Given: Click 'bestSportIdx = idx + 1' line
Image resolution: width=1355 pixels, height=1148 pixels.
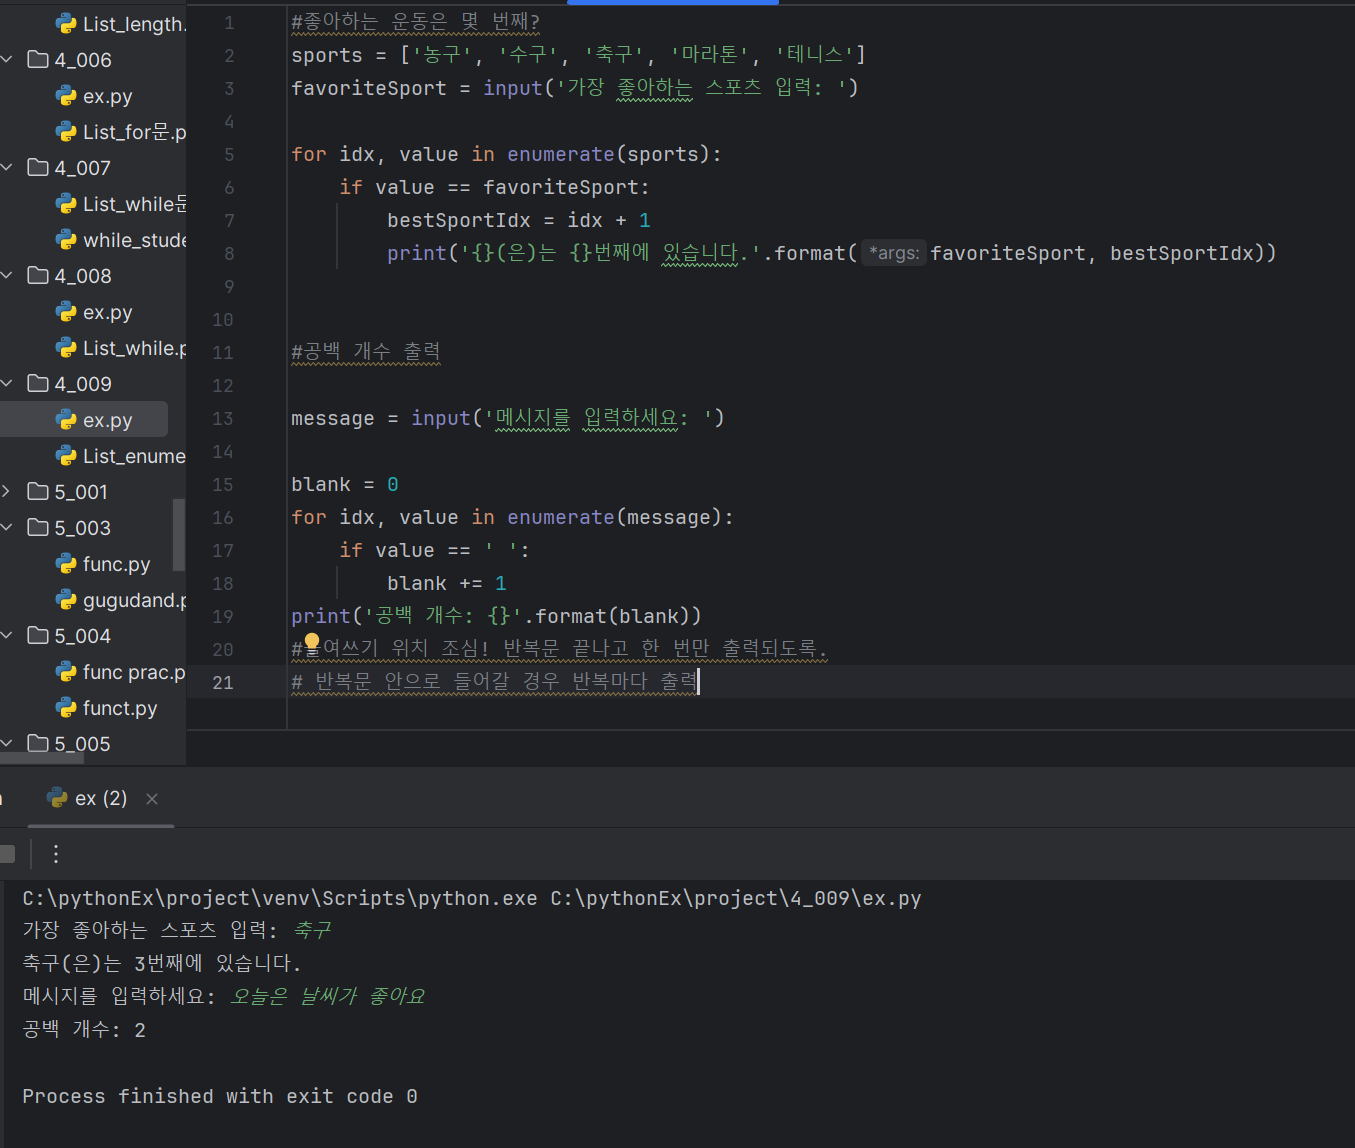Looking at the screenshot, I should pos(519,220).
